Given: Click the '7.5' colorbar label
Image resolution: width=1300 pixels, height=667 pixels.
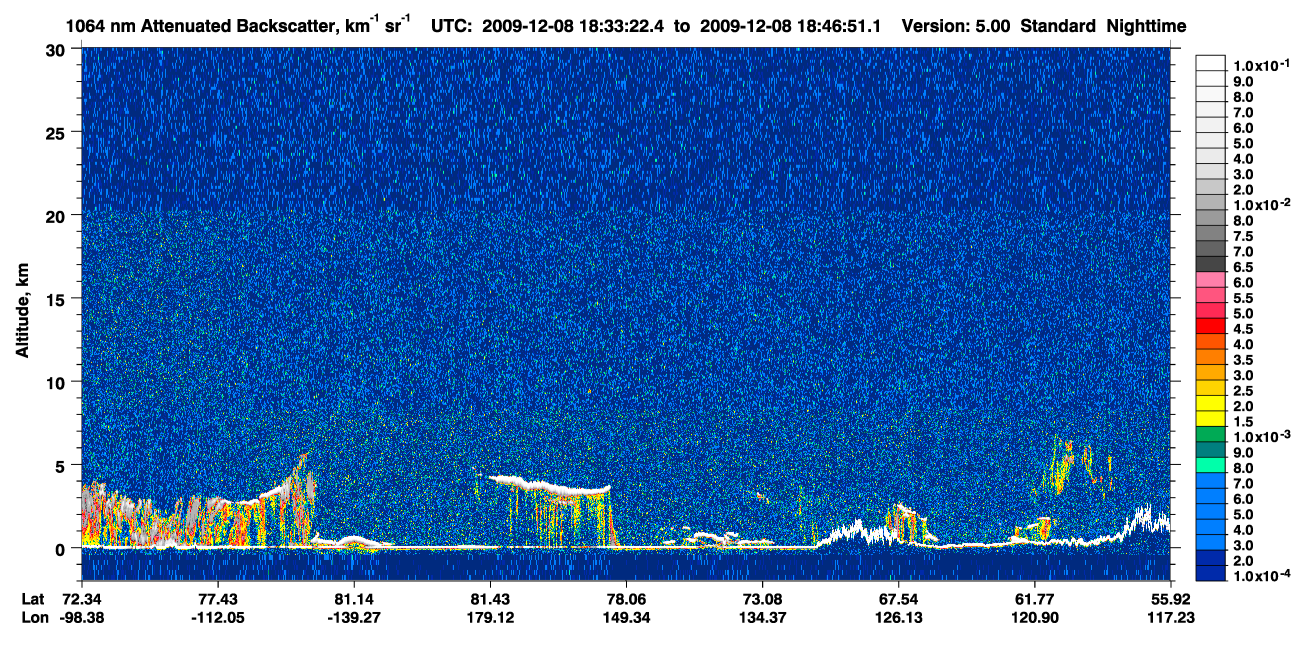Looking at the screenshot, I should 1242,237.
